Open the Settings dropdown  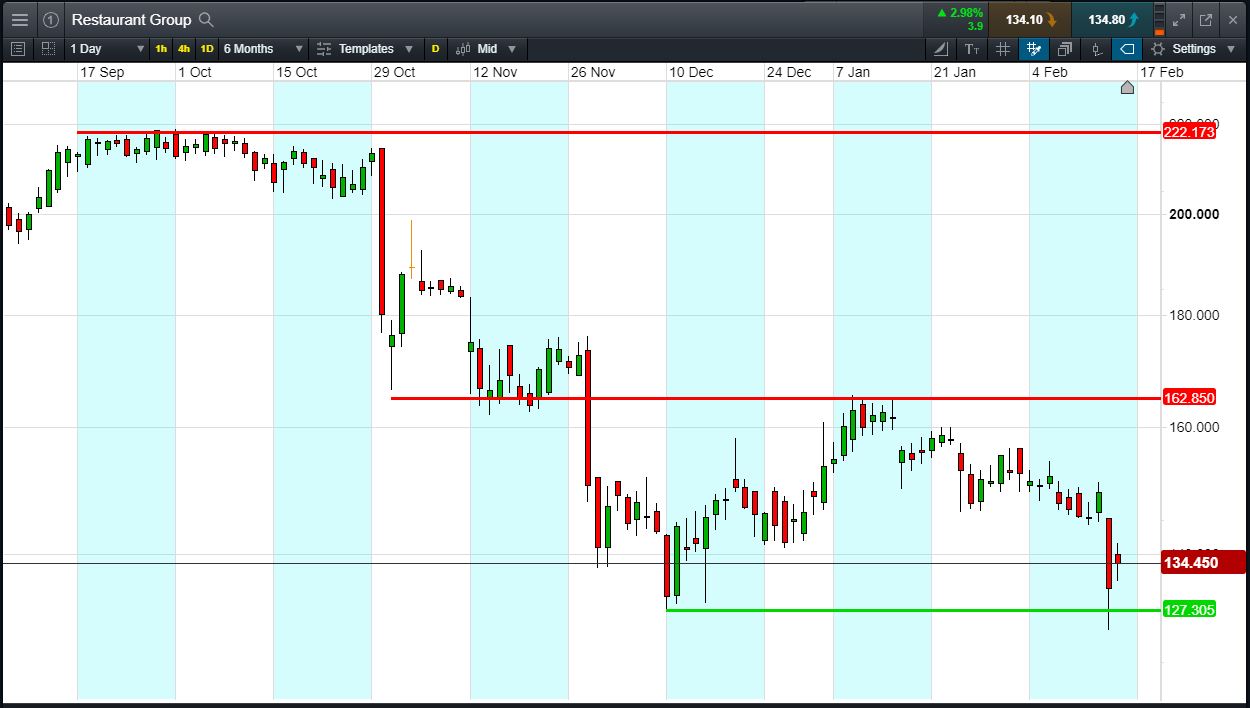(x=1194, y=48)
